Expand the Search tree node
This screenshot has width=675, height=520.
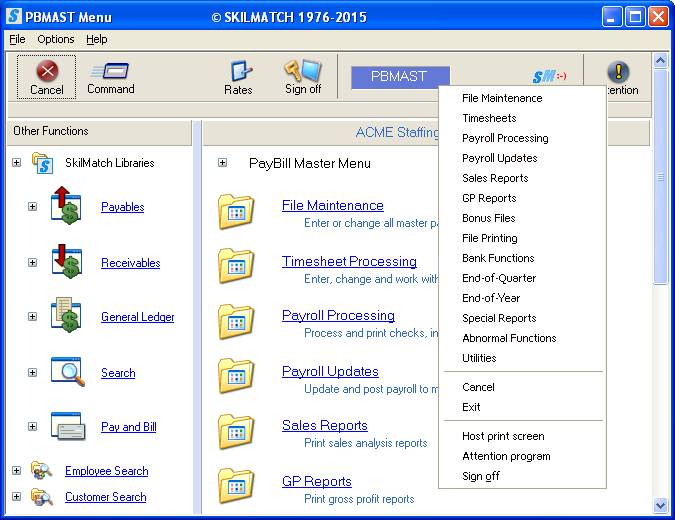coord(32,372)
